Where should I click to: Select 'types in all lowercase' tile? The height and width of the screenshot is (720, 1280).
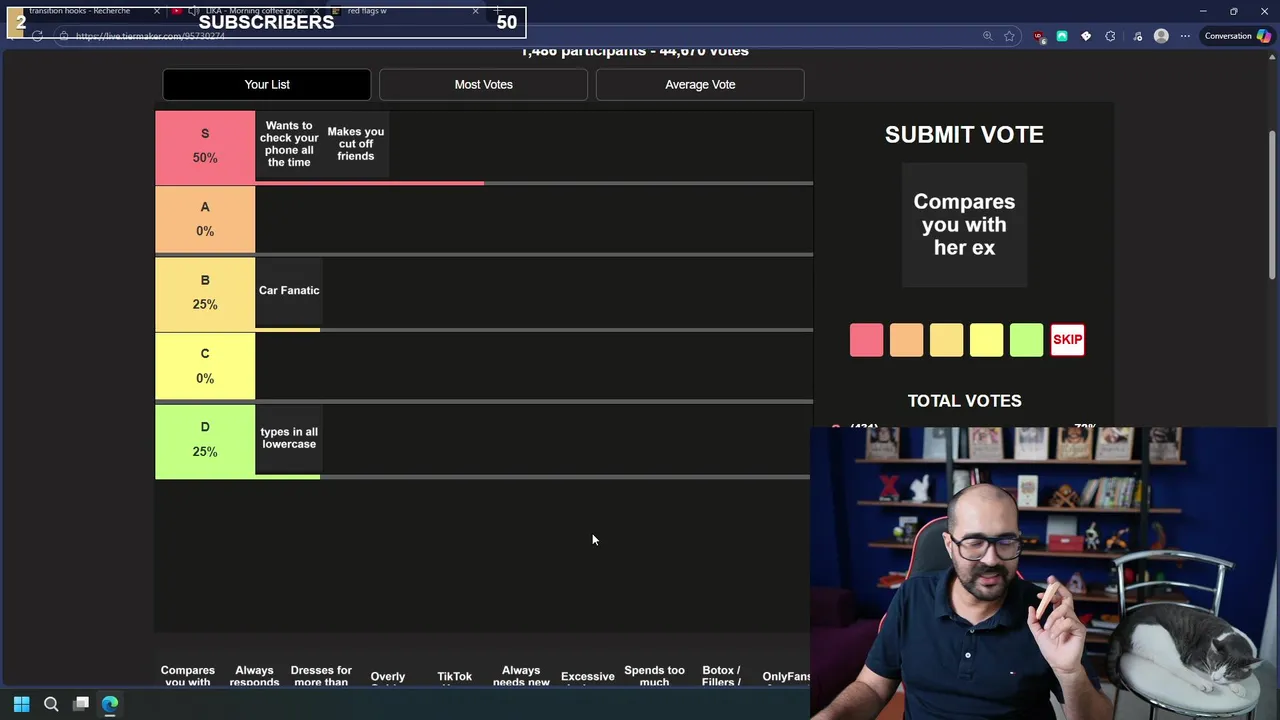click(x=289, y=438)
